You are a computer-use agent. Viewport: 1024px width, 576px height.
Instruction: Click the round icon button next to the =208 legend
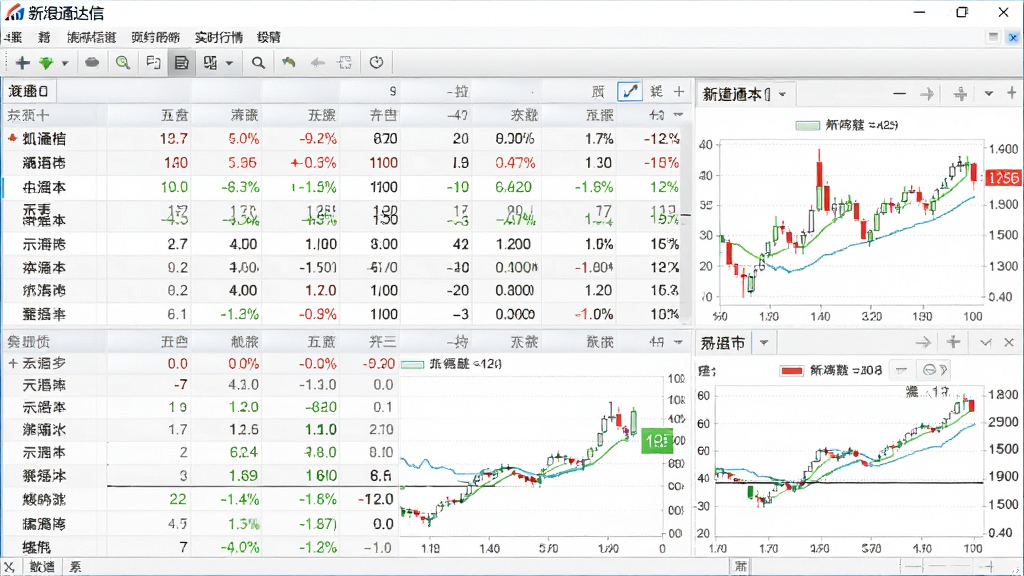point(933,370)
